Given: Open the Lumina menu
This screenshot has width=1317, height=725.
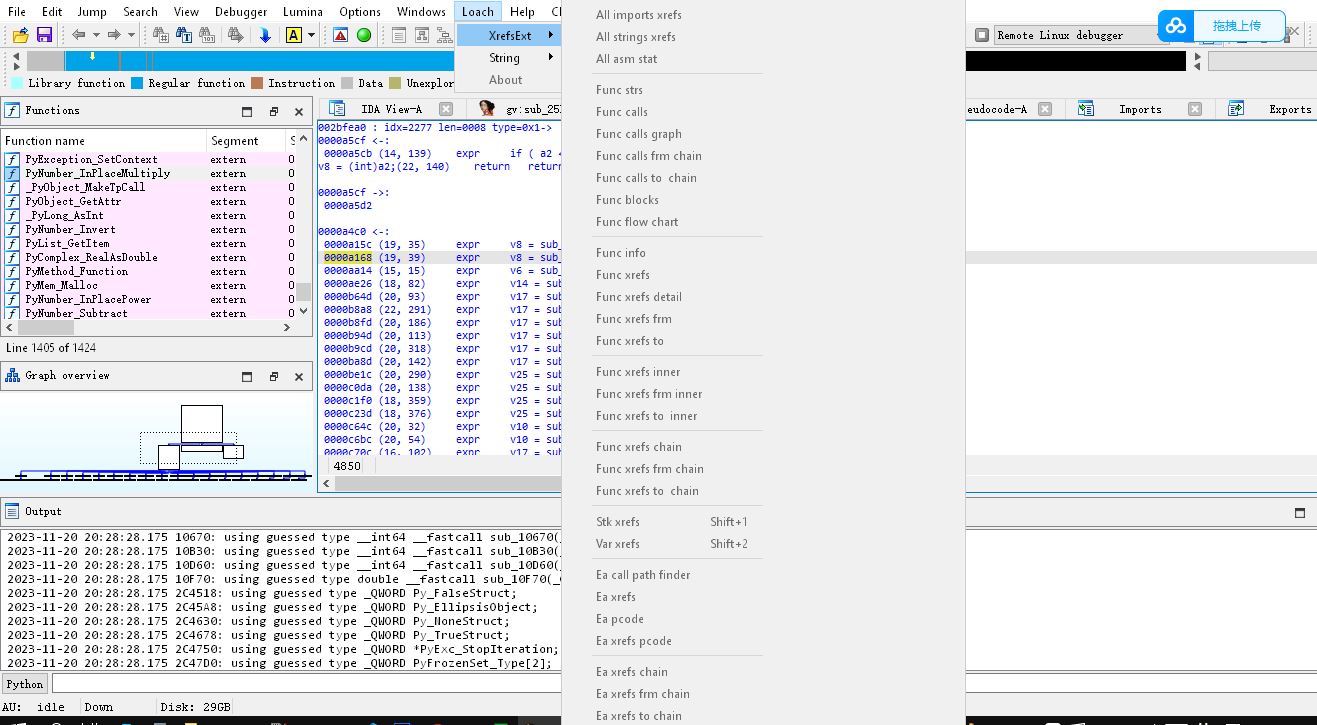Looking at the screenshot, I should coord(302,12).
